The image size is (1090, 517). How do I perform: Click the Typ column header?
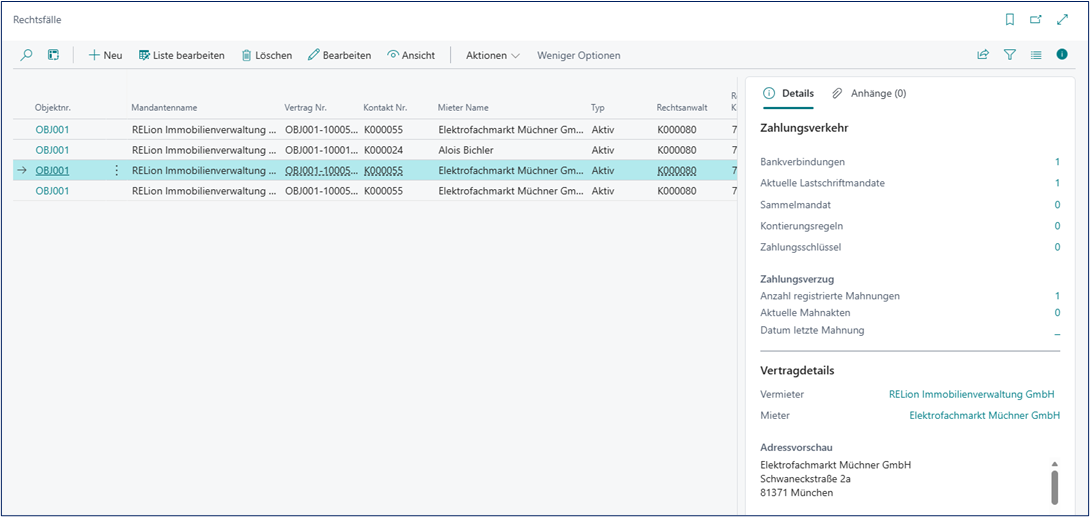598,108
